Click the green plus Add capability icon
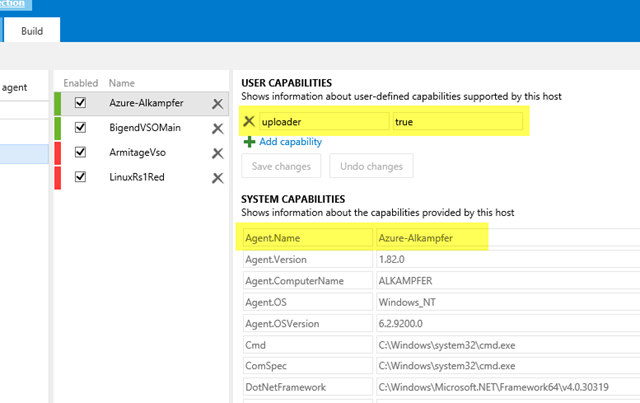Screen dimensions: 640x403 (249, 142)
